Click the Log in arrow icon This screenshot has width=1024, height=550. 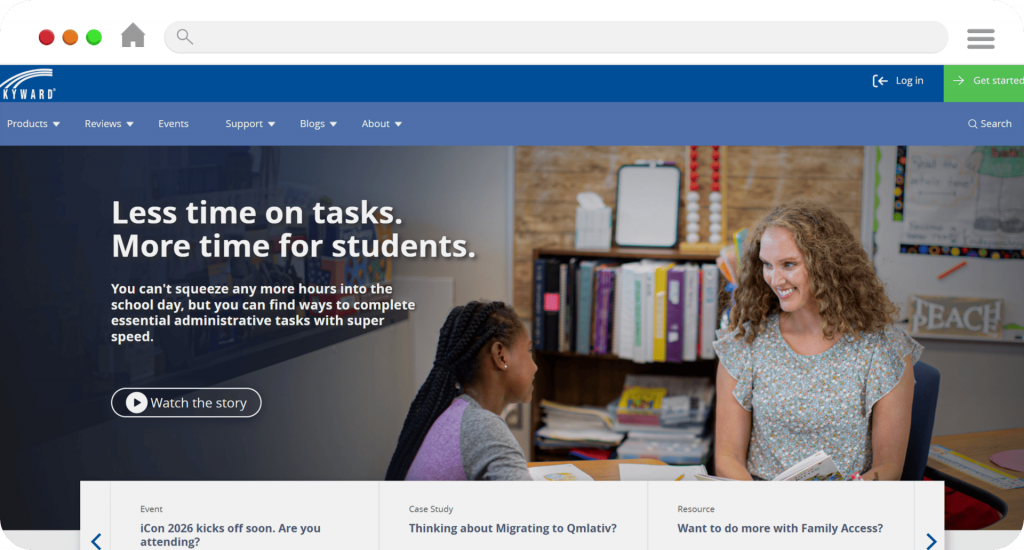click(x=880, y=80)
